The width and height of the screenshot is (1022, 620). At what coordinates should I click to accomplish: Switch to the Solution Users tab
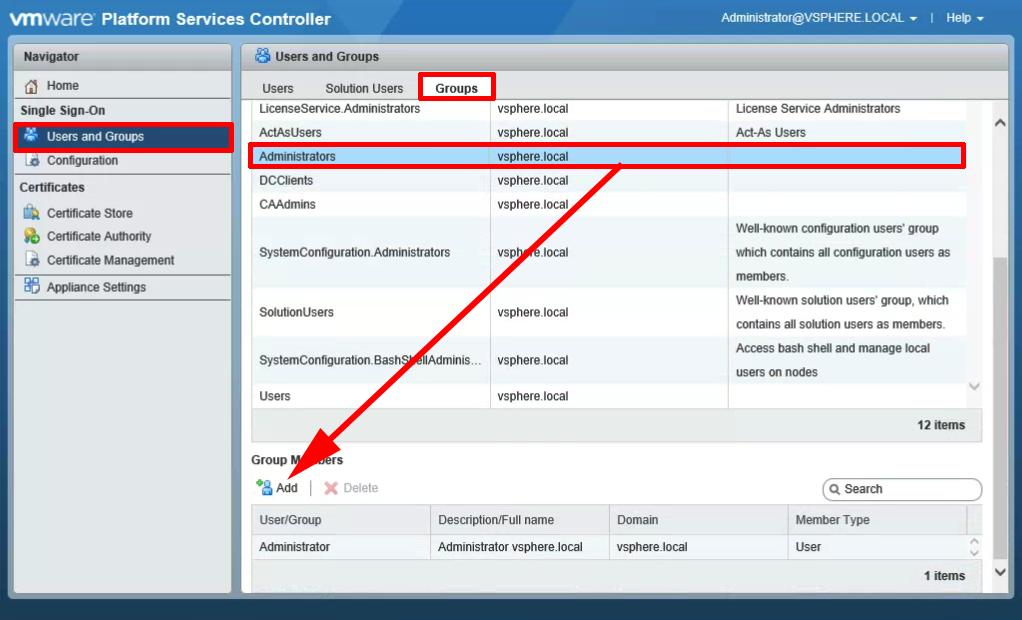[x=364, y=88]
